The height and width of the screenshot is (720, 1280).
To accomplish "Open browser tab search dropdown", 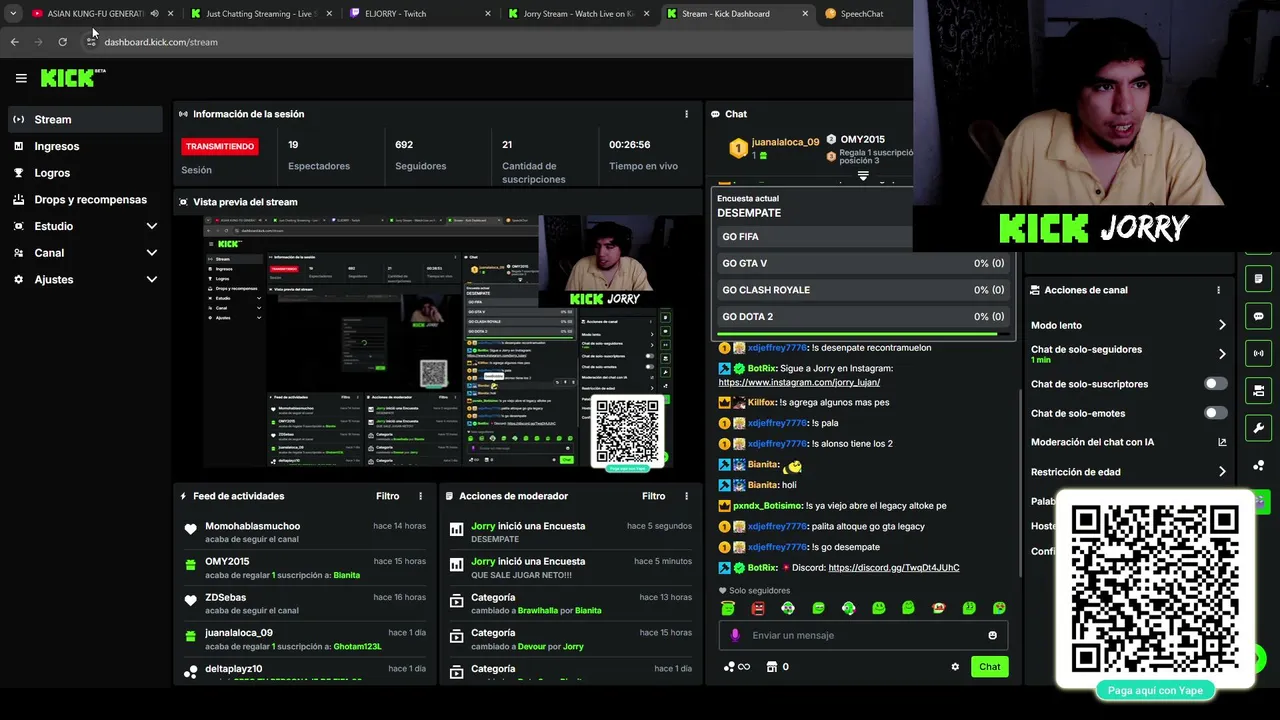I will [x=13, y=14].
